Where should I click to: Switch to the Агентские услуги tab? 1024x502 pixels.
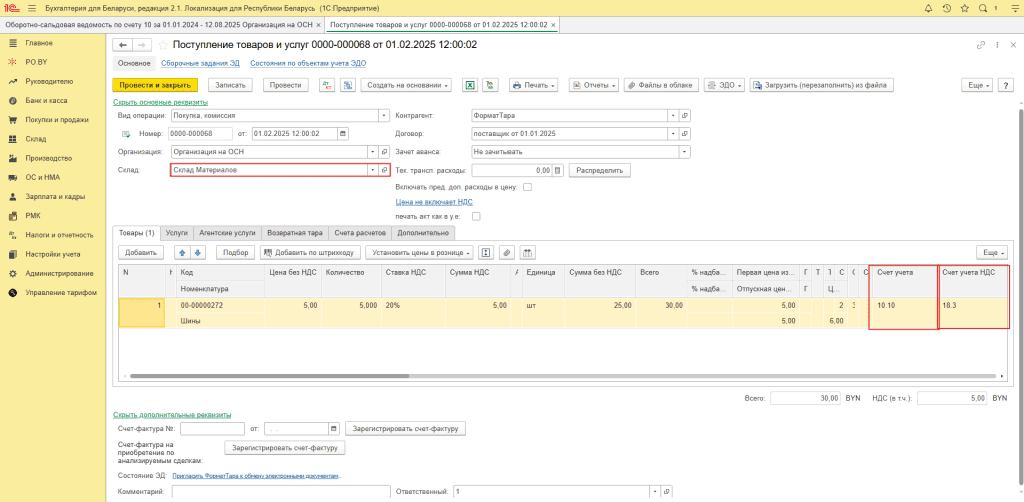tap(227, 232)
